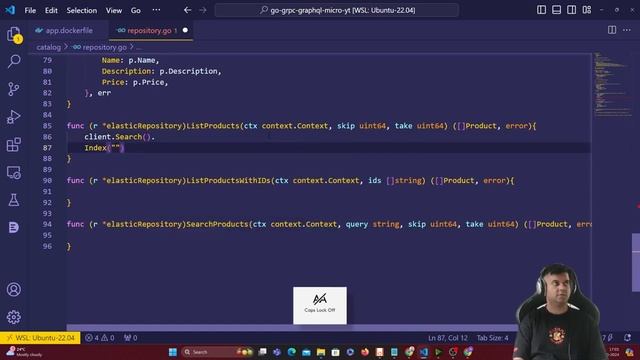Open the repository.go breadcrumb
640x360 pixels.
(x=104, y=47)
